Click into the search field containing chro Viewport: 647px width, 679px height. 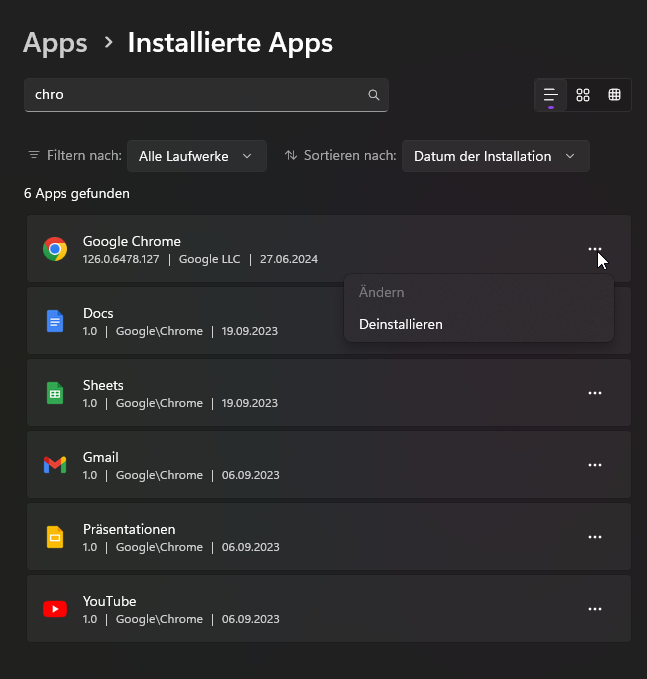click(x=206, y=95)
